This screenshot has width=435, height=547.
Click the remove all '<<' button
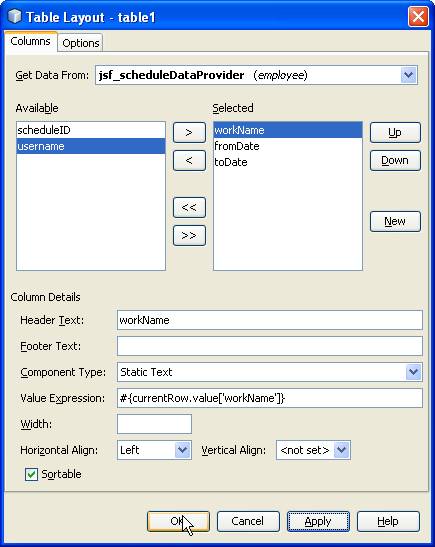pyautogui.click(x=189, y=208)
